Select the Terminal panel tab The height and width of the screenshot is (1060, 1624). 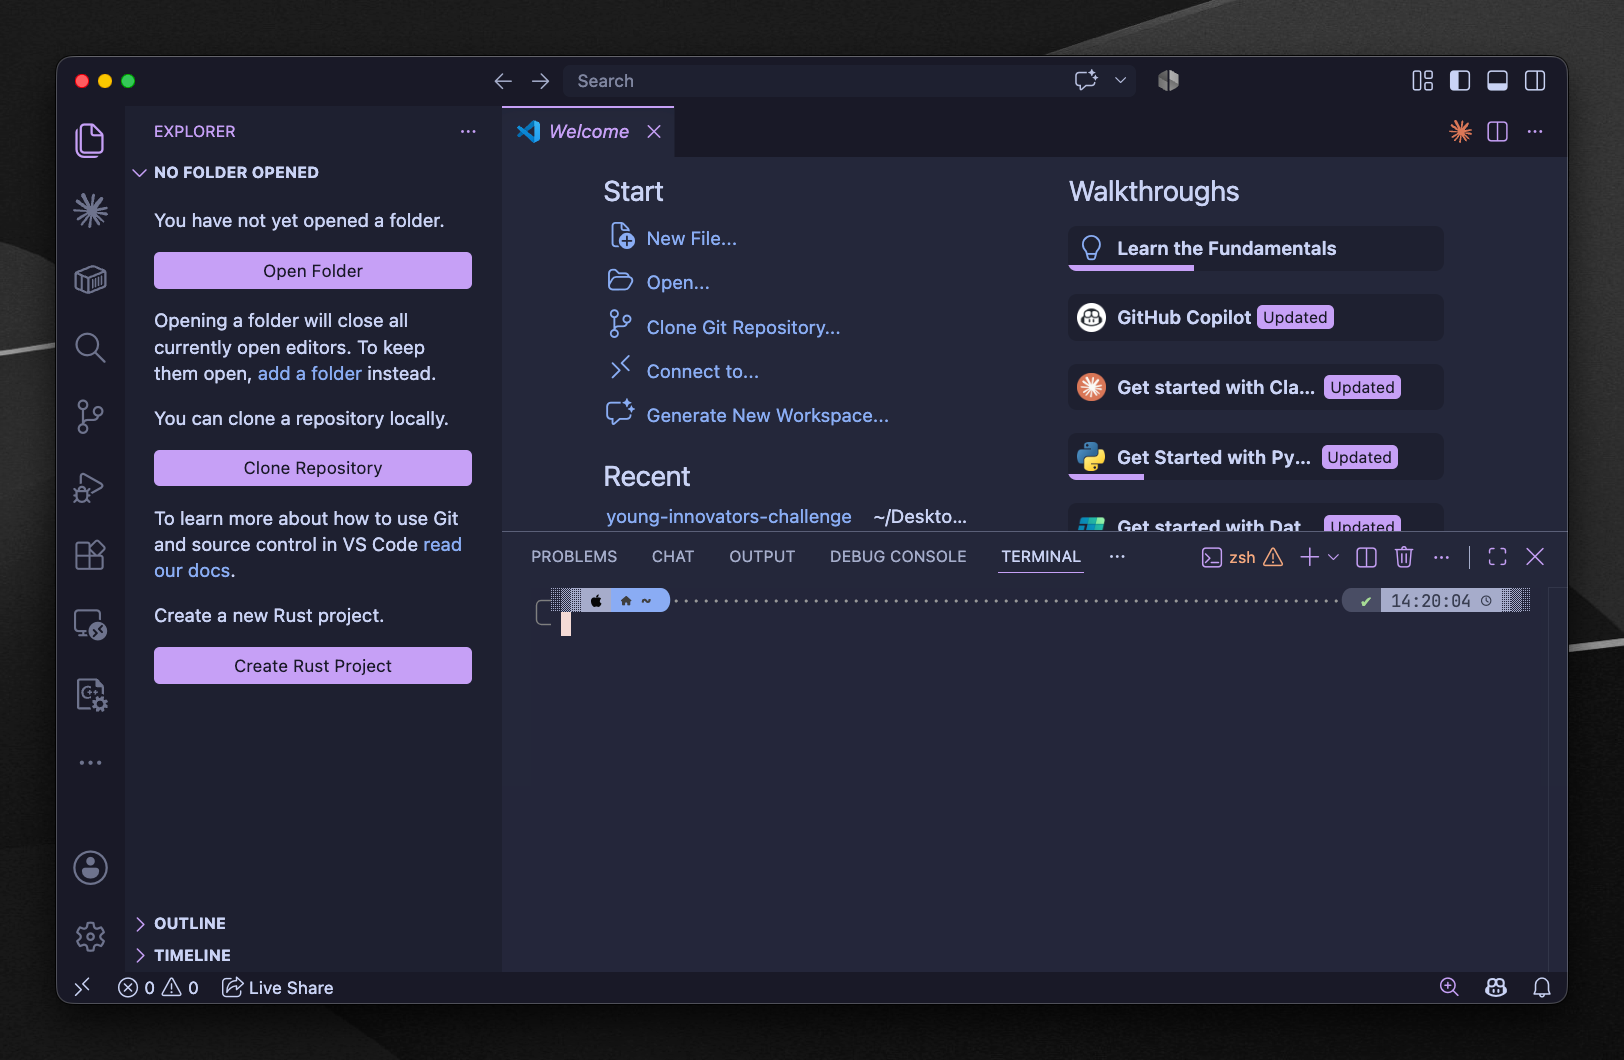pyautogui.click(x=1041, y=557)
